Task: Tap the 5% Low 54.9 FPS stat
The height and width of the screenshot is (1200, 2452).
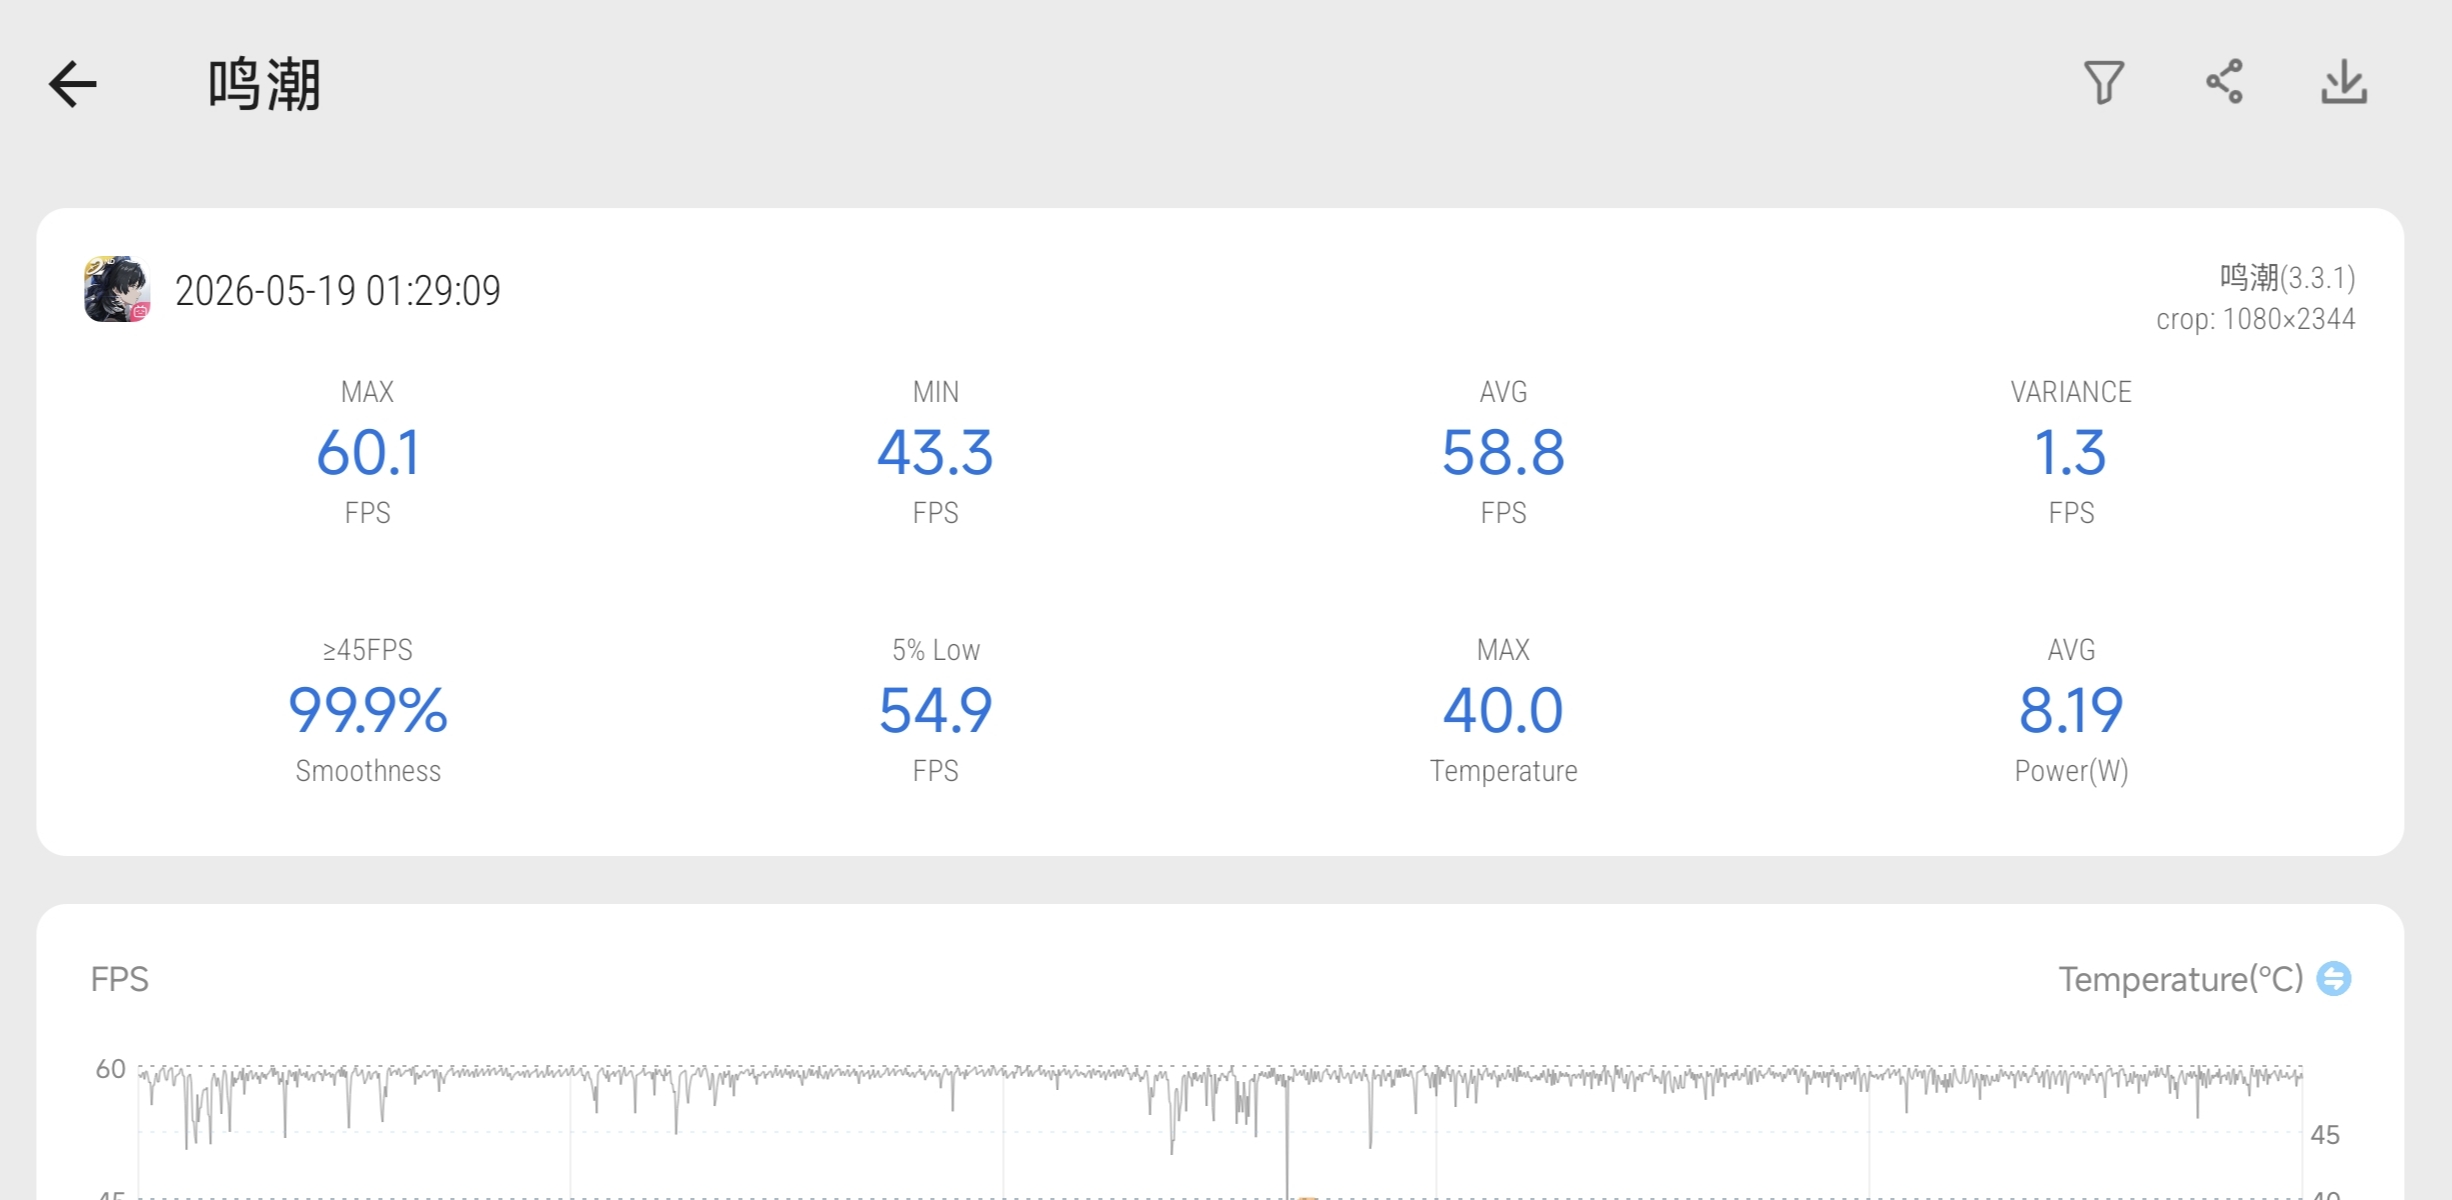Action: [935, 710]
